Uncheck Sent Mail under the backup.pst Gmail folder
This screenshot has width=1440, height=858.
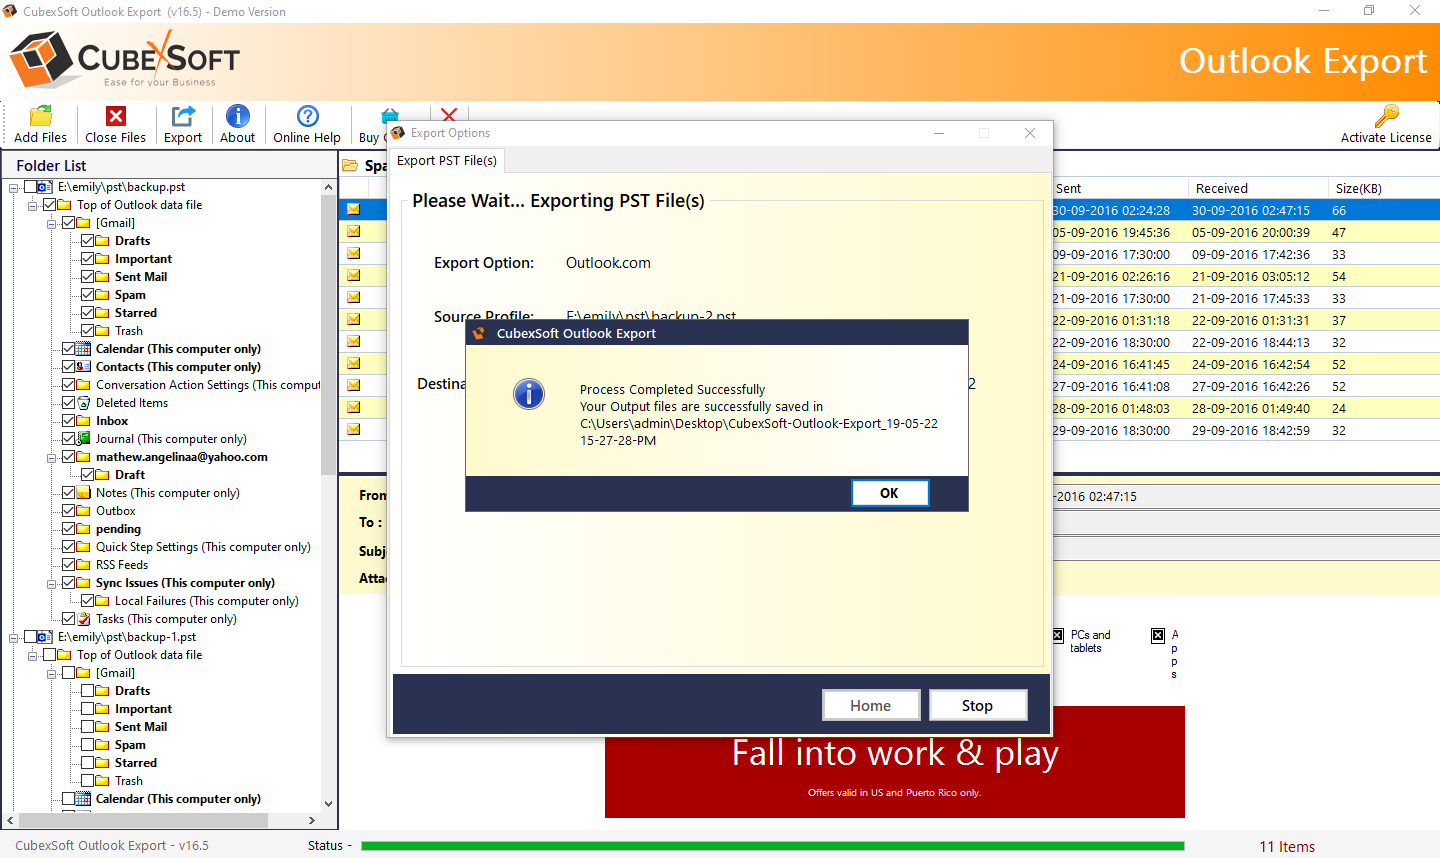pos(88,277)
